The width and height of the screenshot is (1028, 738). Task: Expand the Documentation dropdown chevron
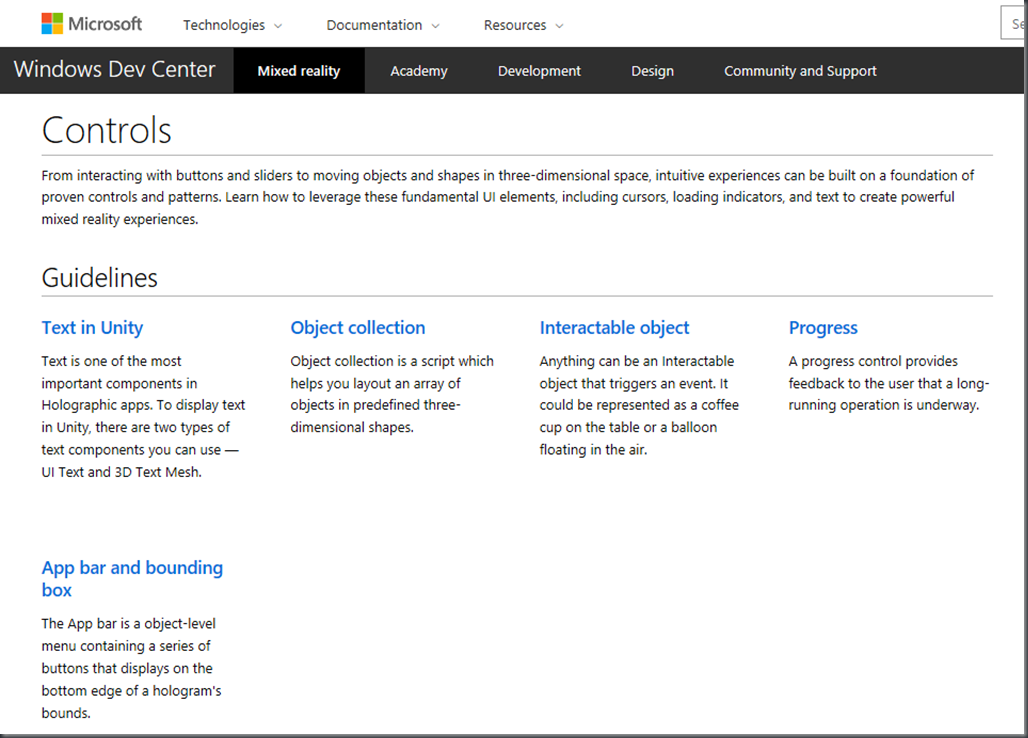pos(435,26)
